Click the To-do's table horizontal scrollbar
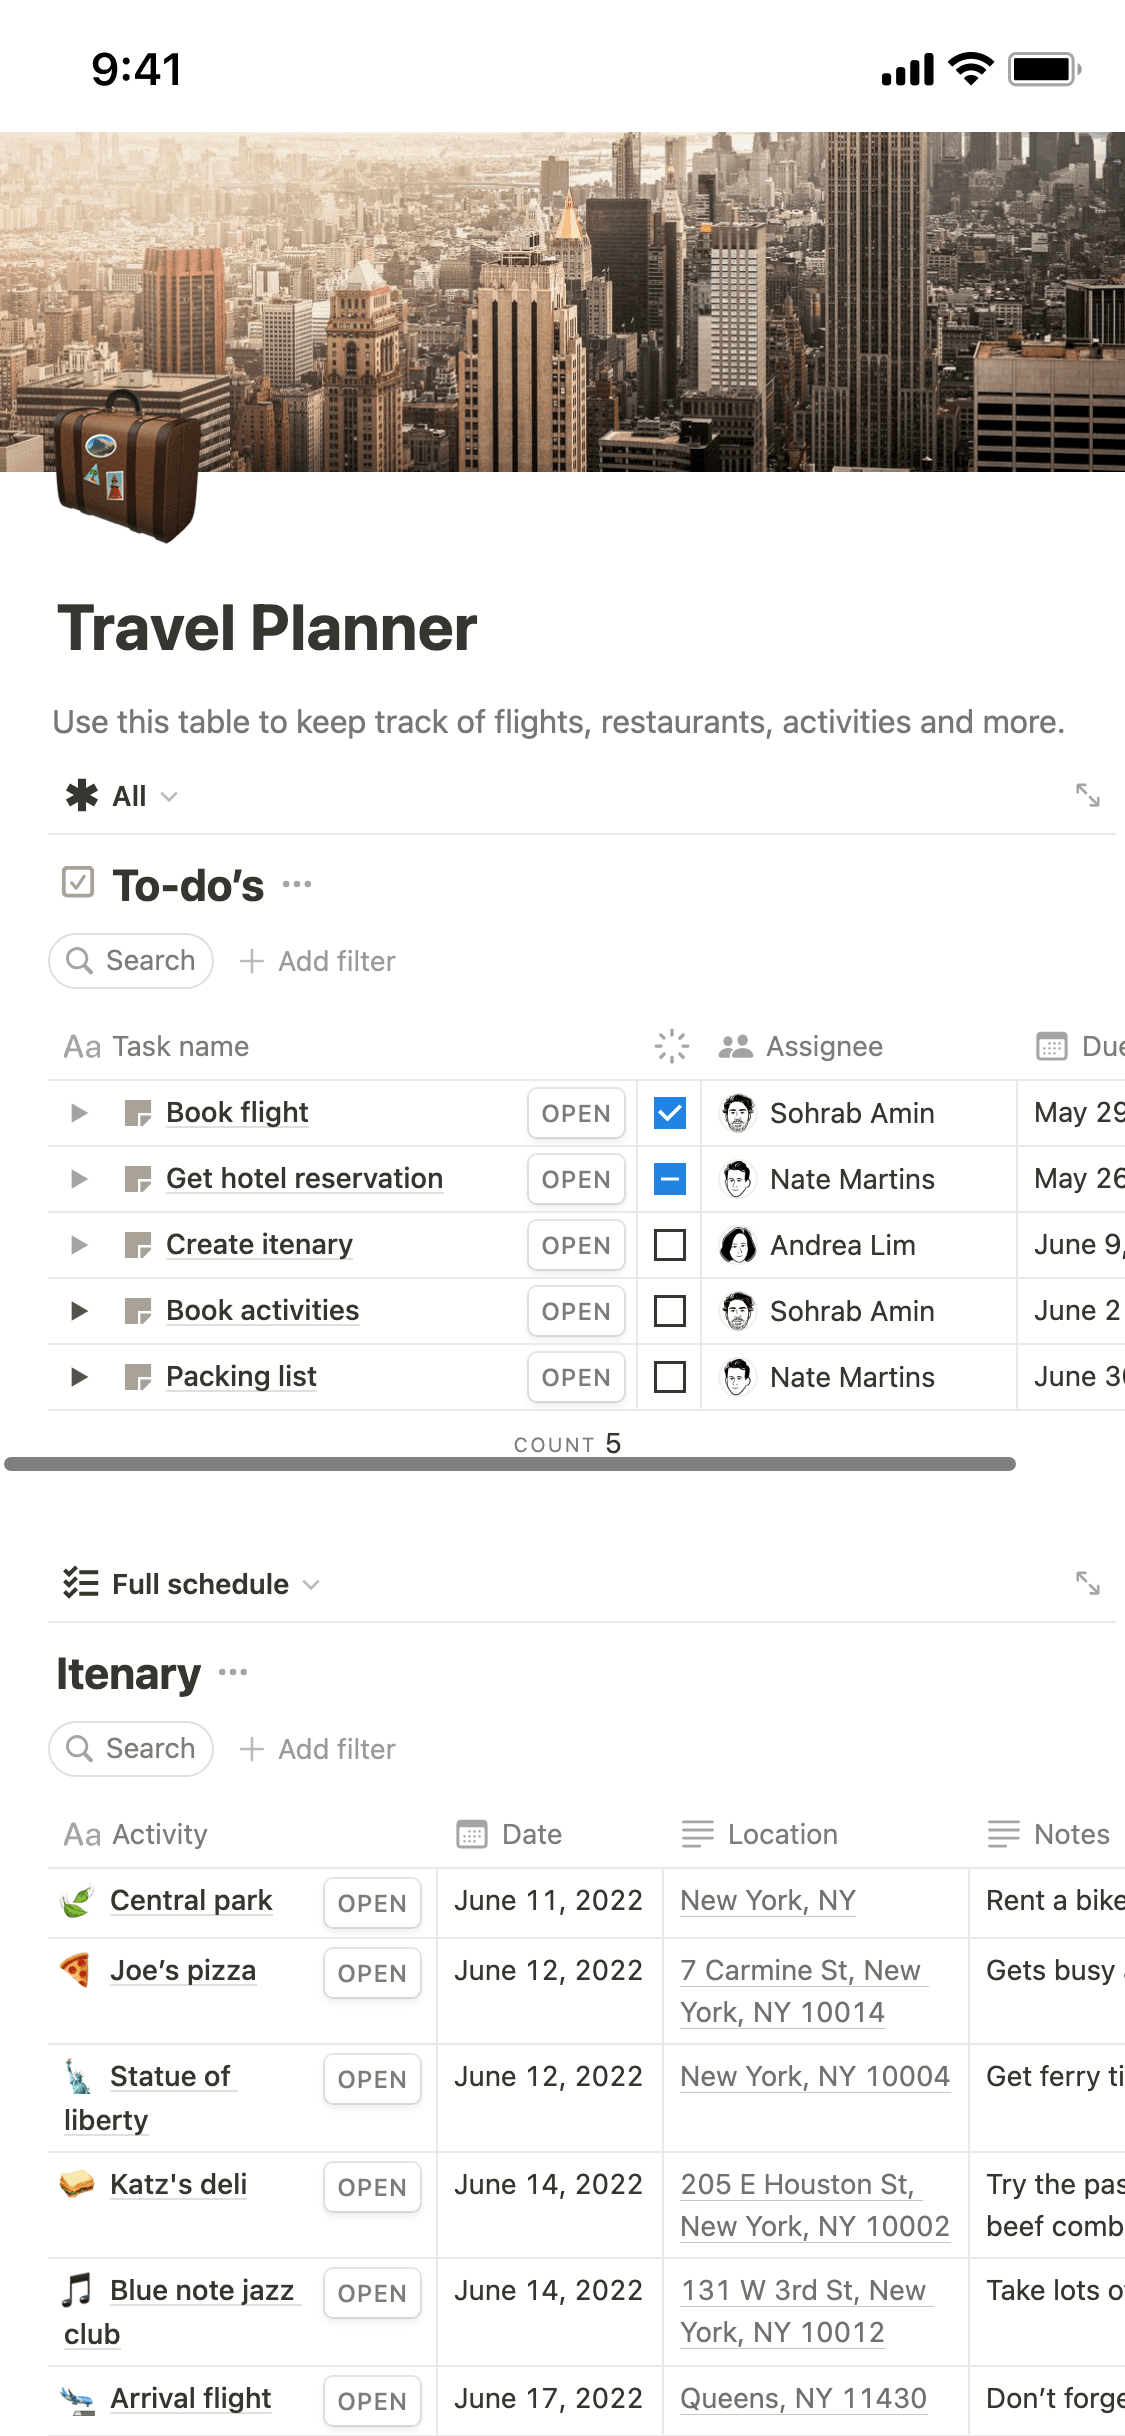 (x=510, y=1464)
